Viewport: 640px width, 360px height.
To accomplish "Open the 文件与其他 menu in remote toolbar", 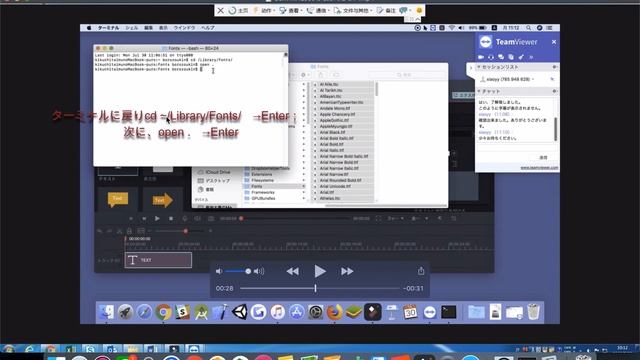I will [353, 11].
